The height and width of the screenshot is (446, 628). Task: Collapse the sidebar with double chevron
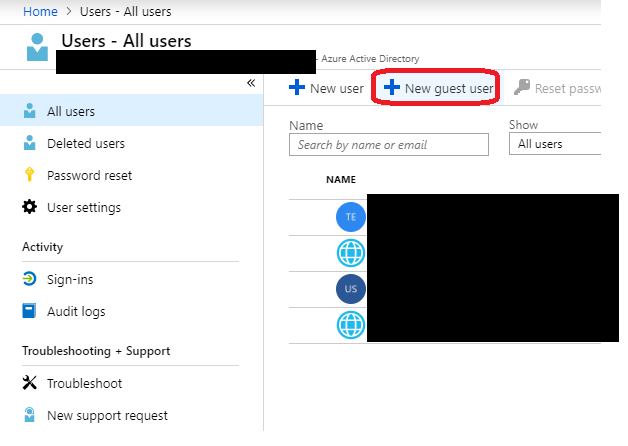251,83
